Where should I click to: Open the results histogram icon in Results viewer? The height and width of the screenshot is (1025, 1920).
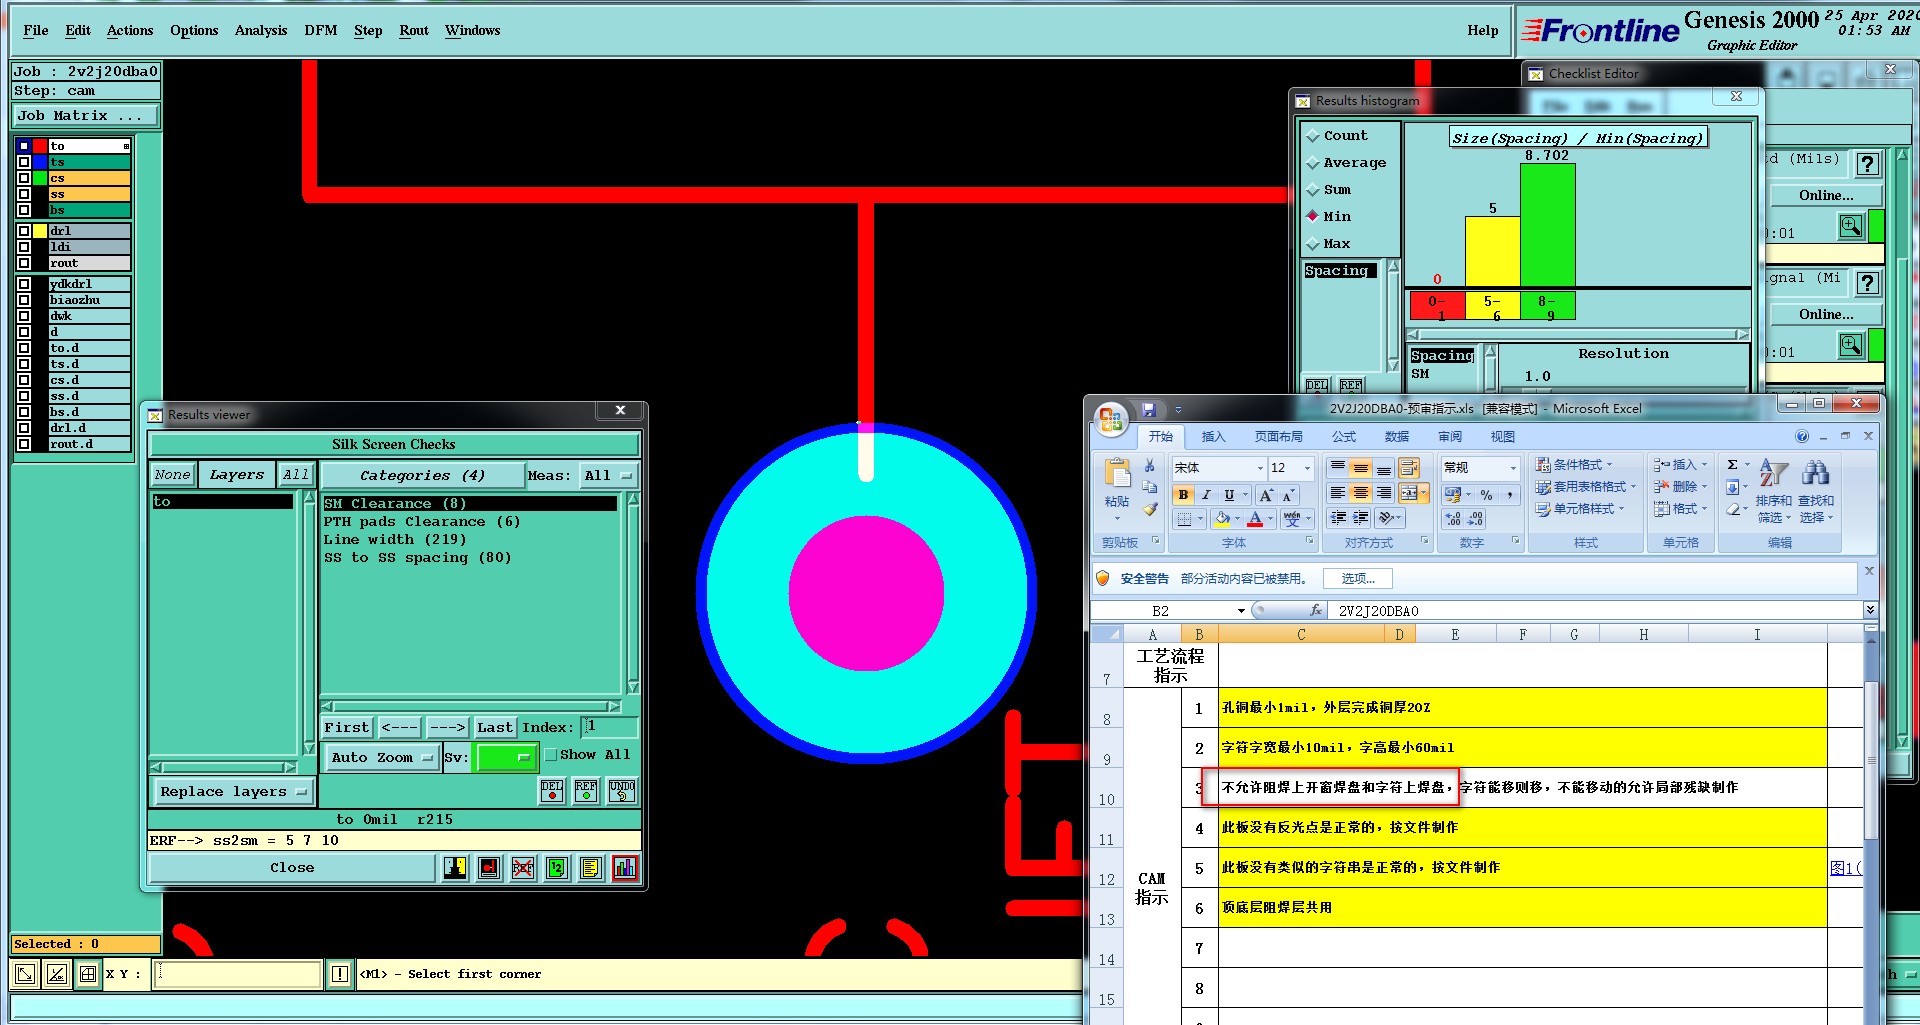[625, 868]
